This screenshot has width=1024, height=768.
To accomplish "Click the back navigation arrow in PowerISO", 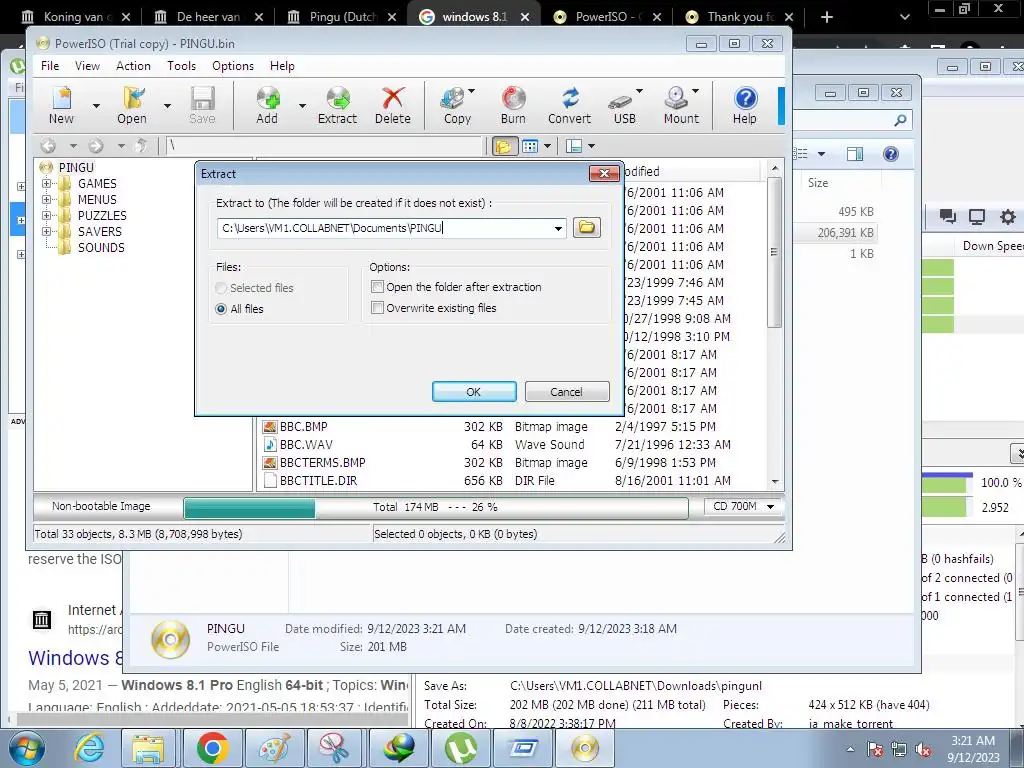I will click(x=48, y=146).
